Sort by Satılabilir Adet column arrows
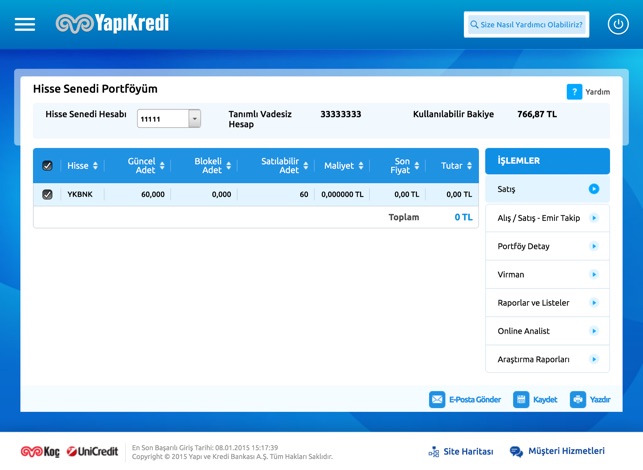This screenshot has width=643, height=470. (306, 166)
